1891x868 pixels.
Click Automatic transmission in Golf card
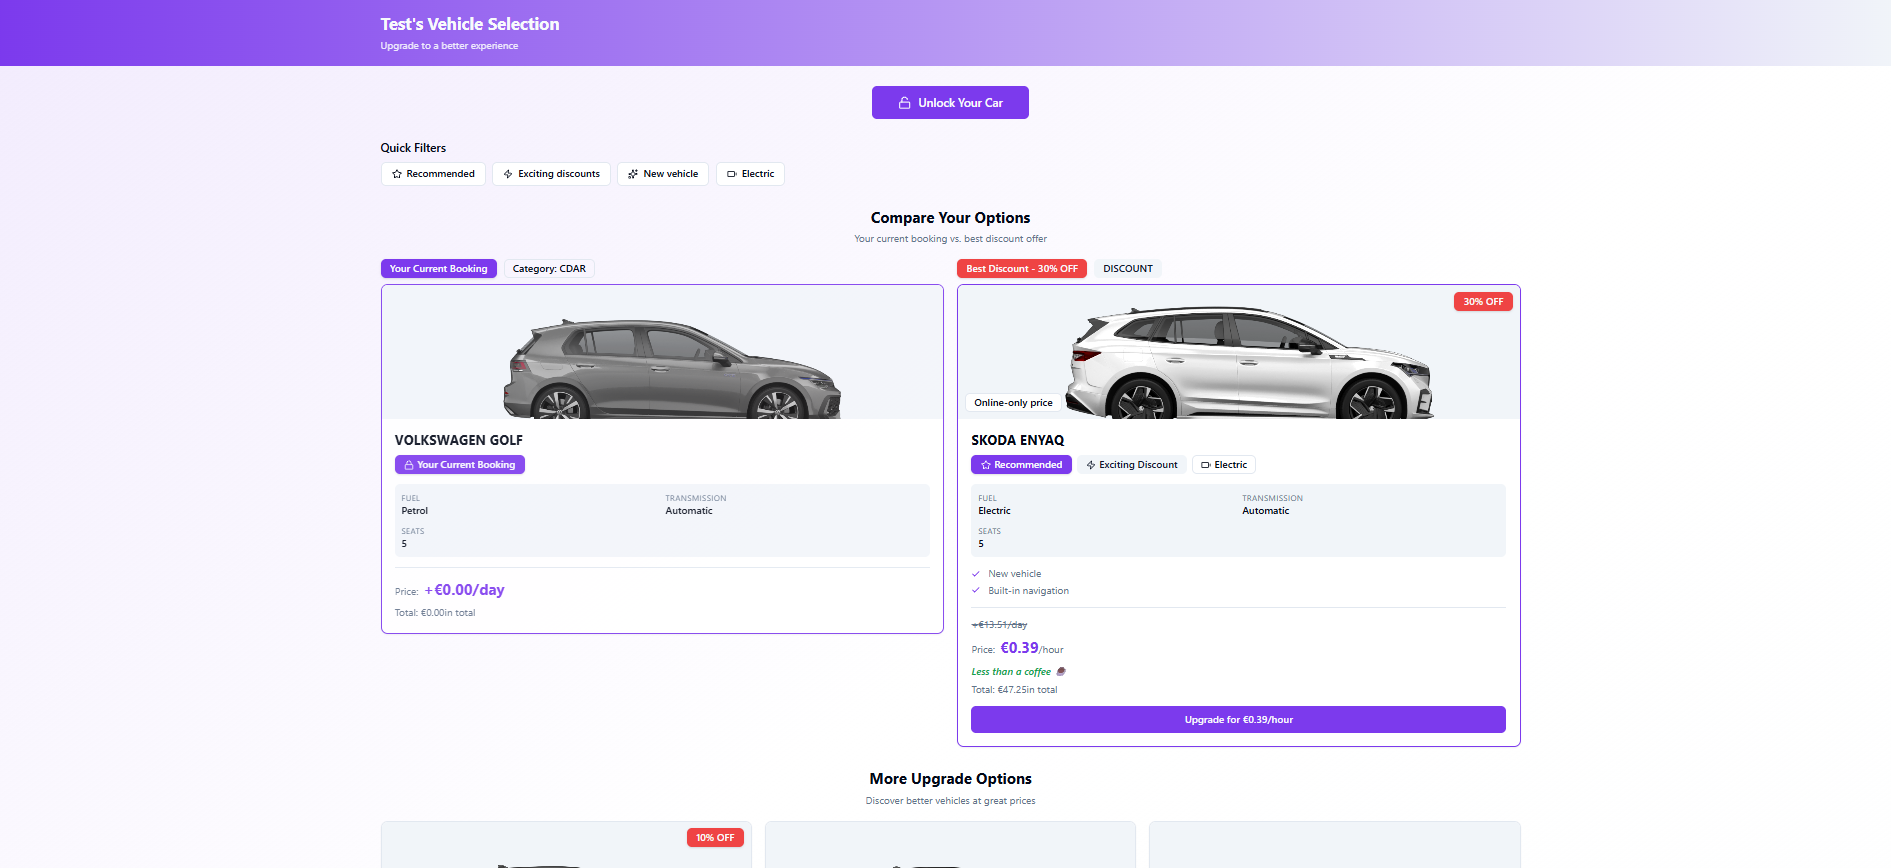tap(689, 511)
